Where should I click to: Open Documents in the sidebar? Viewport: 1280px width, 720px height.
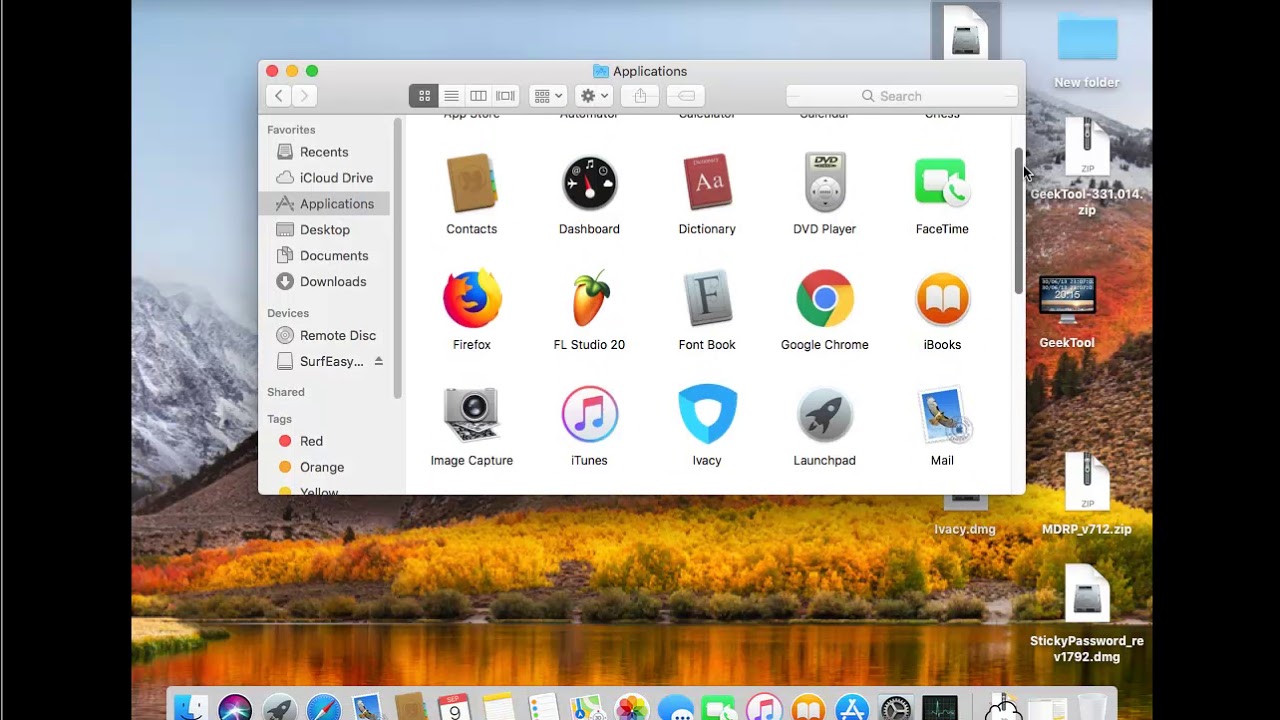[325, 256]
